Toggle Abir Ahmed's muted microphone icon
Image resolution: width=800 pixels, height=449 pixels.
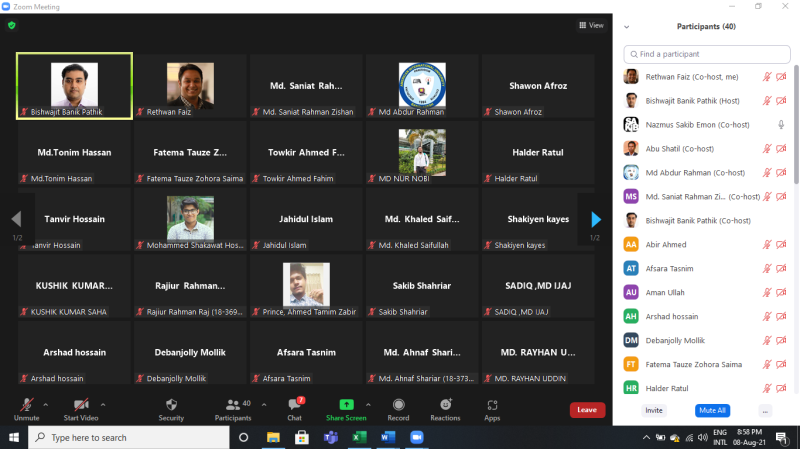767,244
